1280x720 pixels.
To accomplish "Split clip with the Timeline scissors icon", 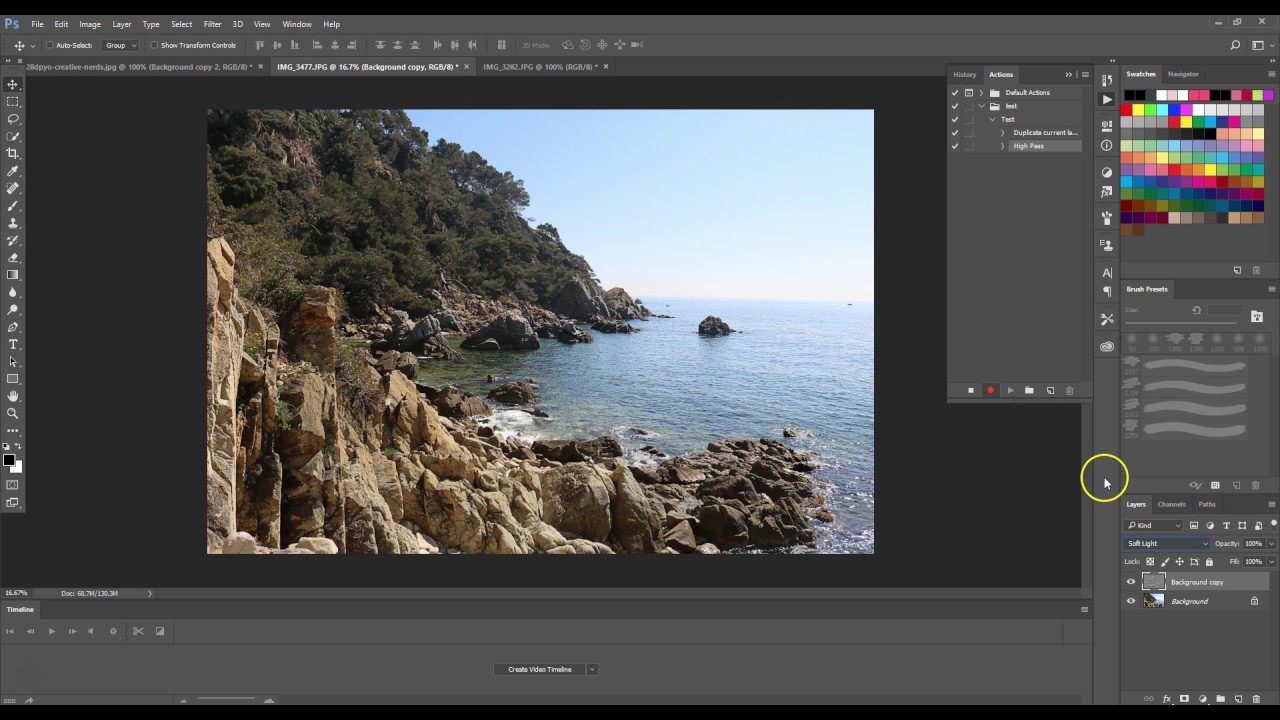I will (138, 631).
